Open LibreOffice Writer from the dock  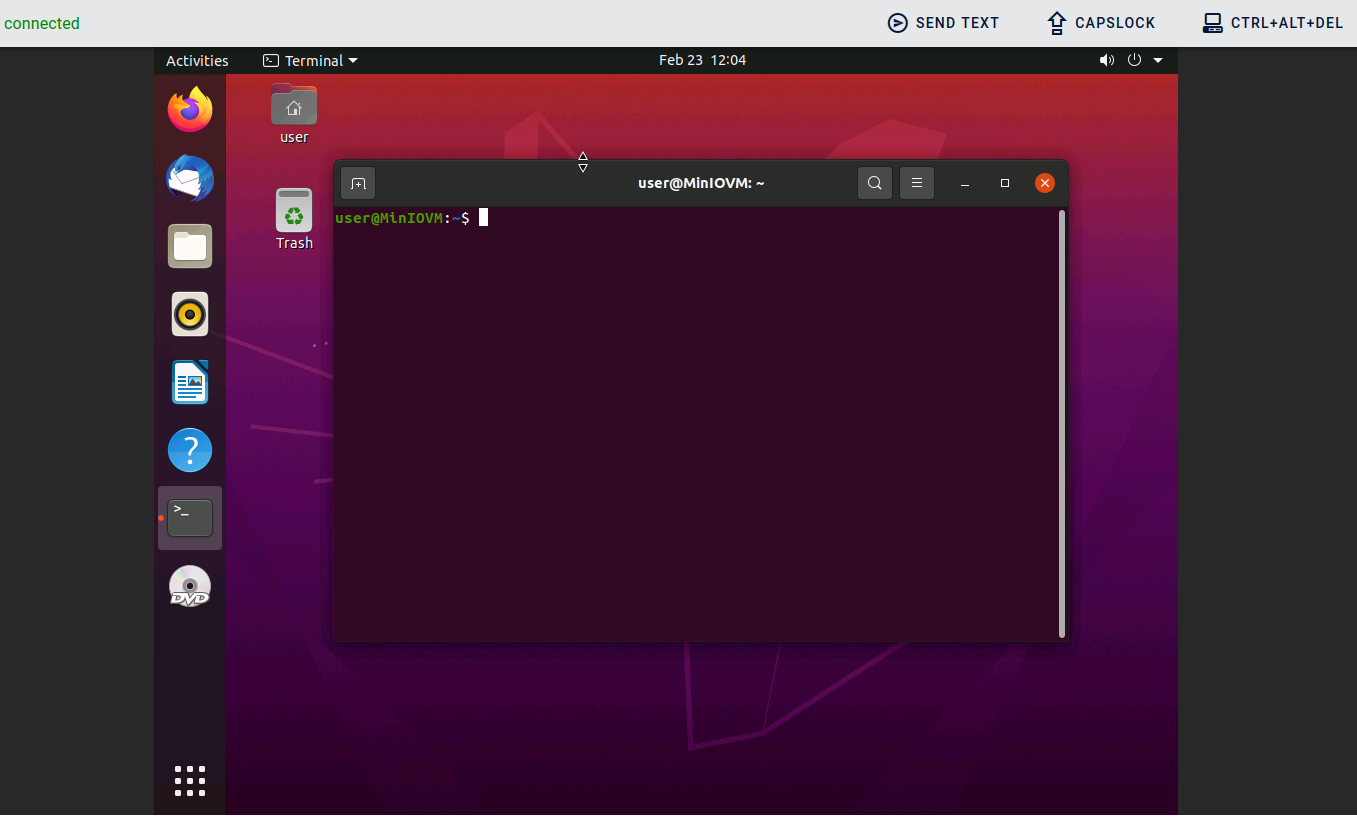click(x=190, y=382)
